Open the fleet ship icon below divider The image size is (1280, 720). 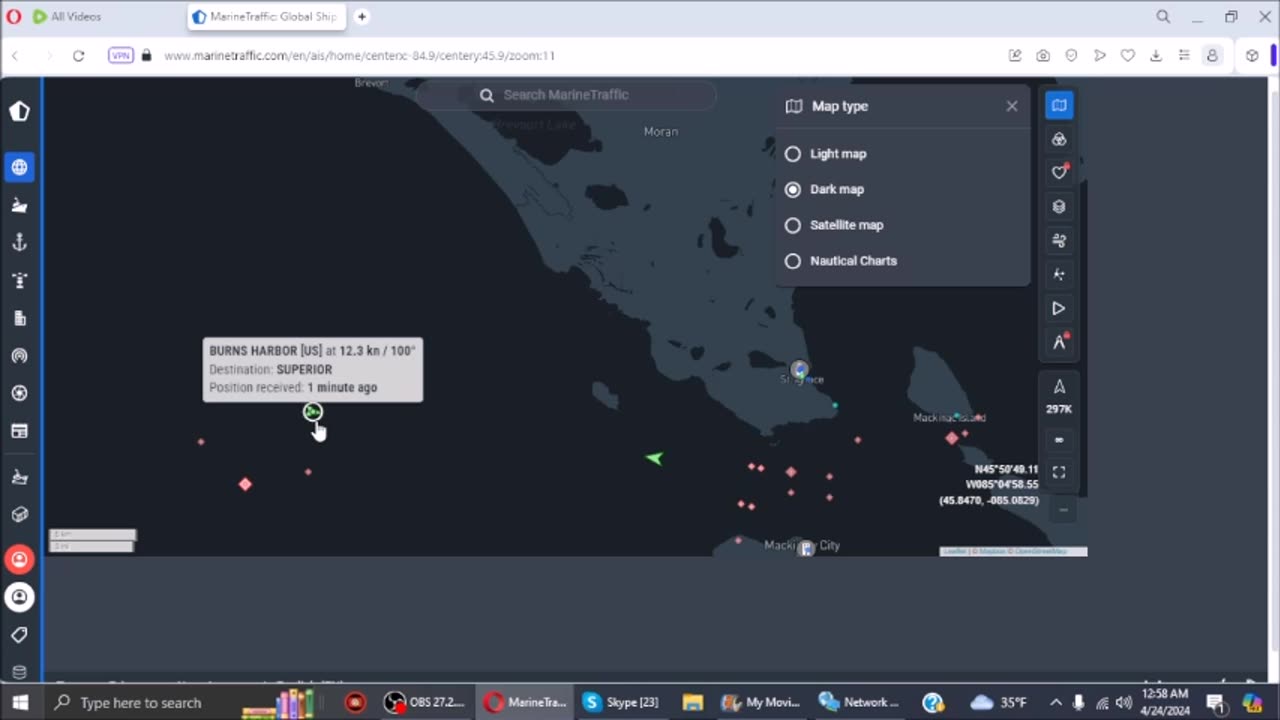coord(20,477)
